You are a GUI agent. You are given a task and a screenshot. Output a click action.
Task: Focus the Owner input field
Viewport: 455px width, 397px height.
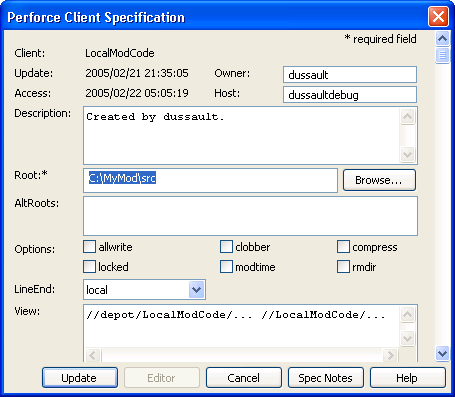(x=350, y=74)
